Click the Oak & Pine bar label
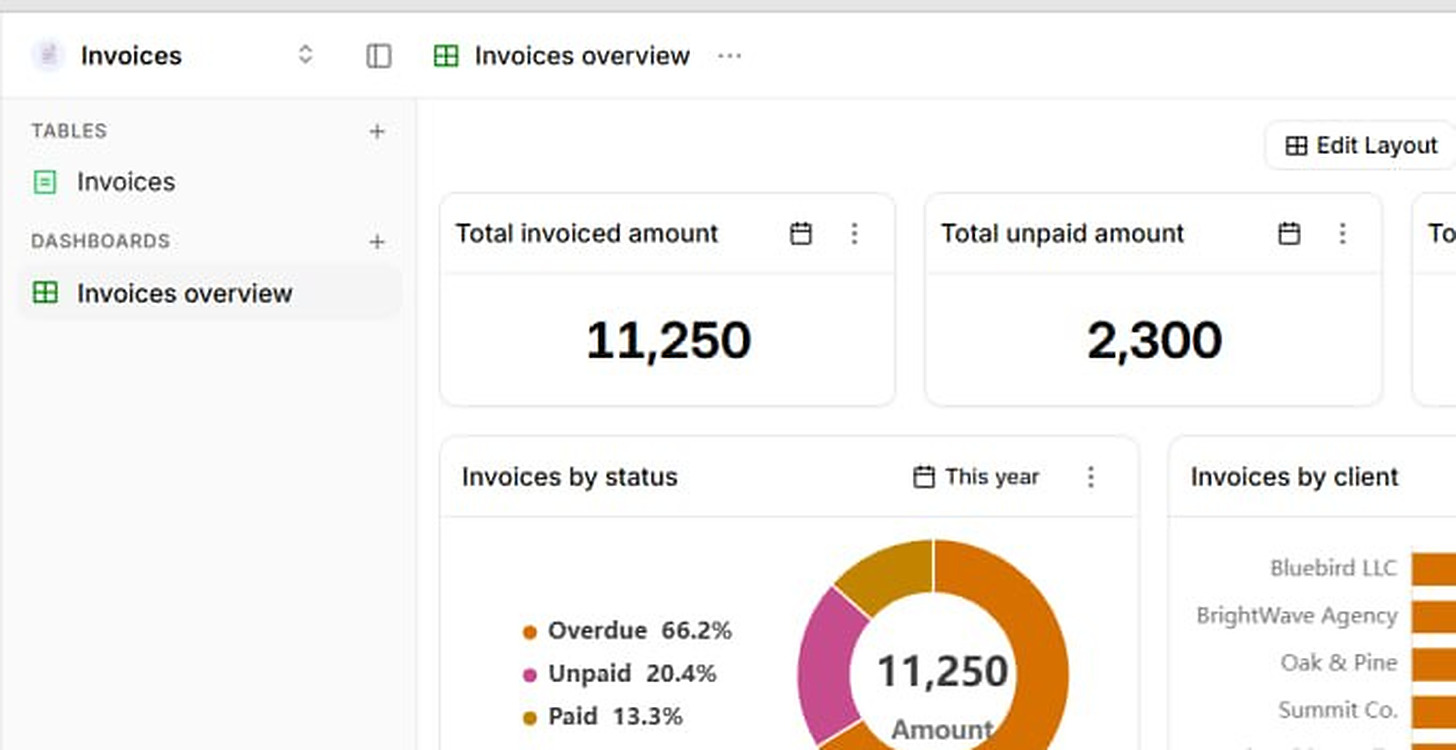Screen dimensions: 1456x750 [x=1339, y=663]
